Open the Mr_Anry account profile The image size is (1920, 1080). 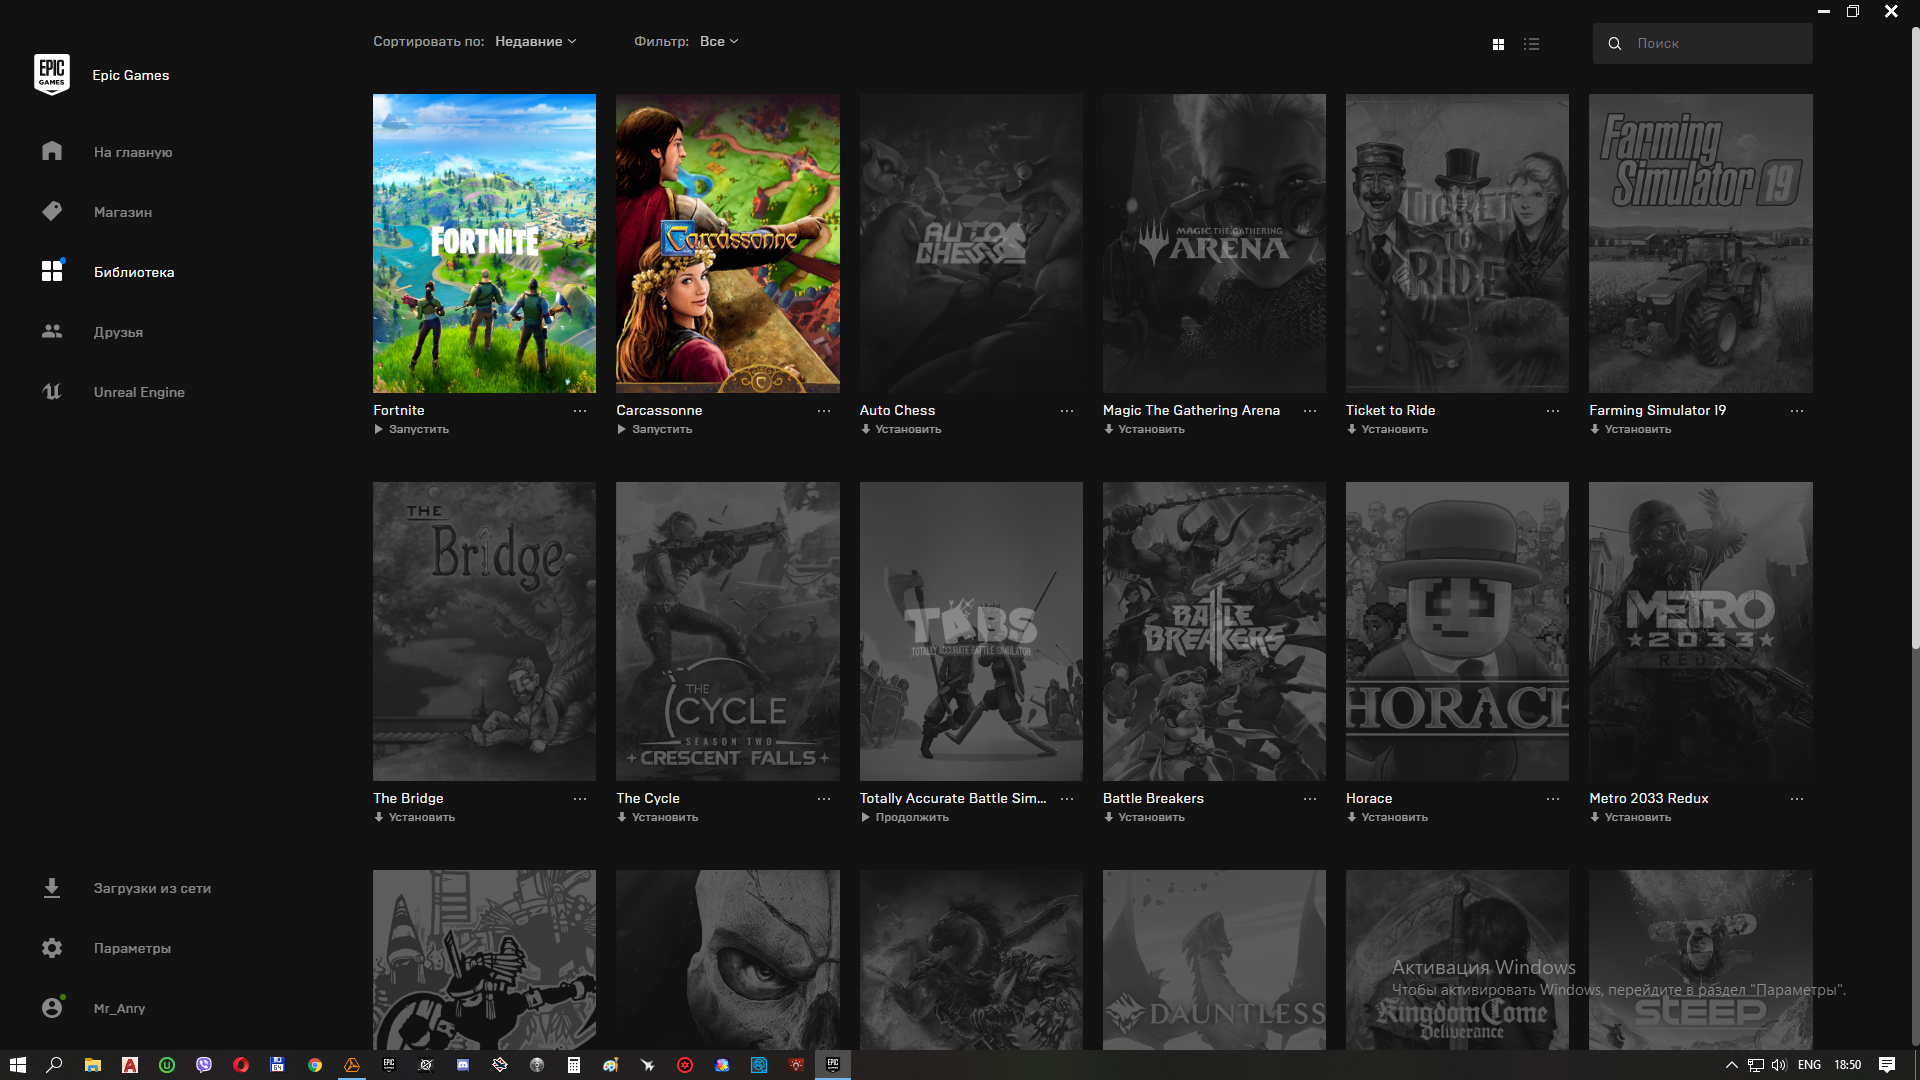94,1008
